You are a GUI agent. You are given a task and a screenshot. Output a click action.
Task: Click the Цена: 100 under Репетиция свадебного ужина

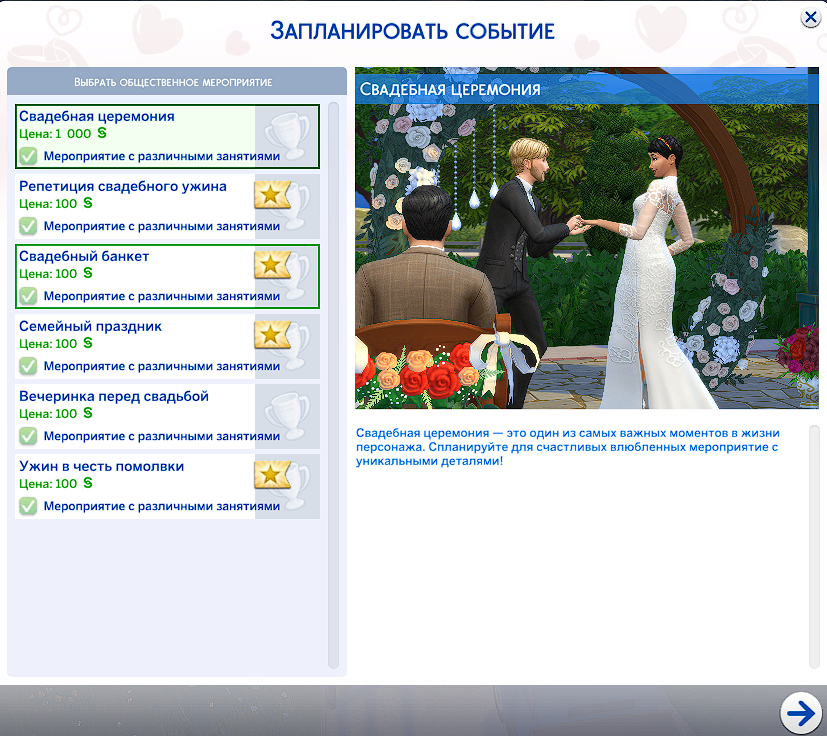[x=56, y=203]
